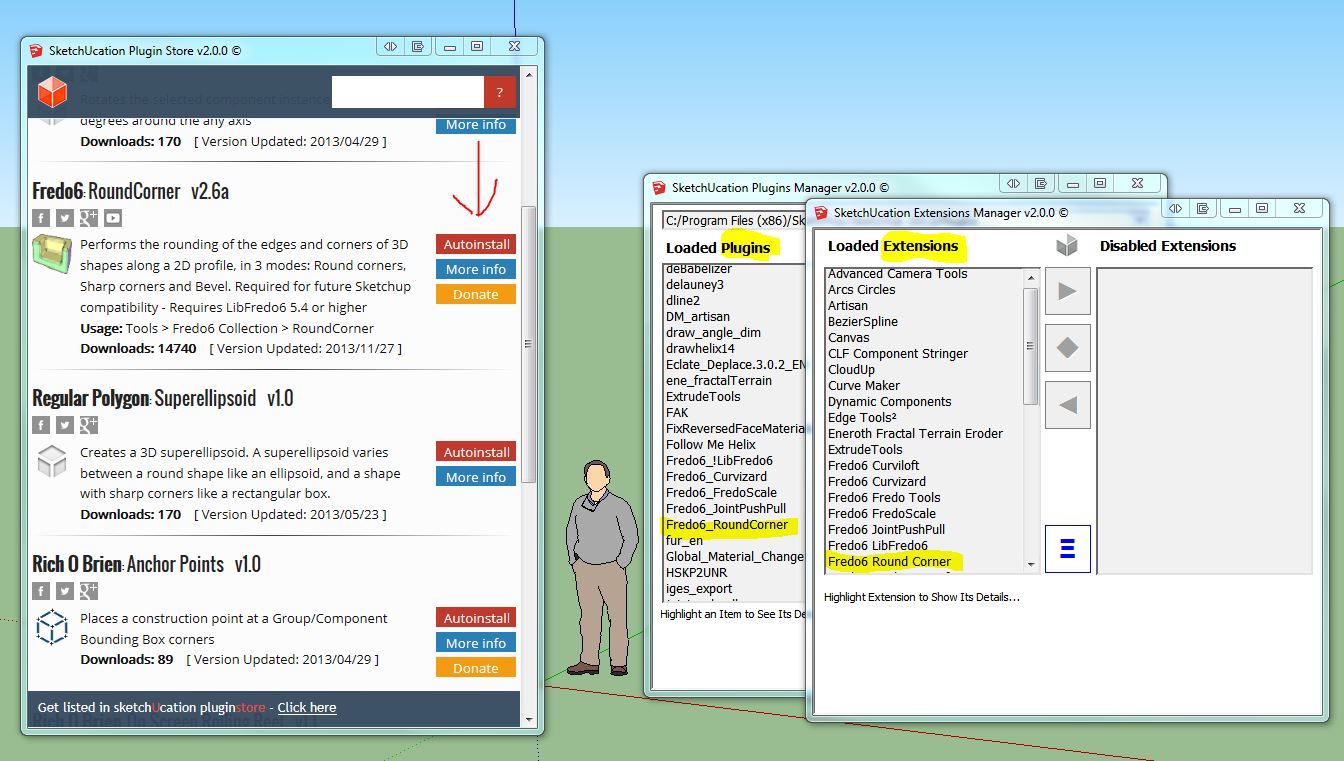Autoinstall the Fredo6 RoundCorner plugin
The image size is (1344, 761).
click(476, 244)
